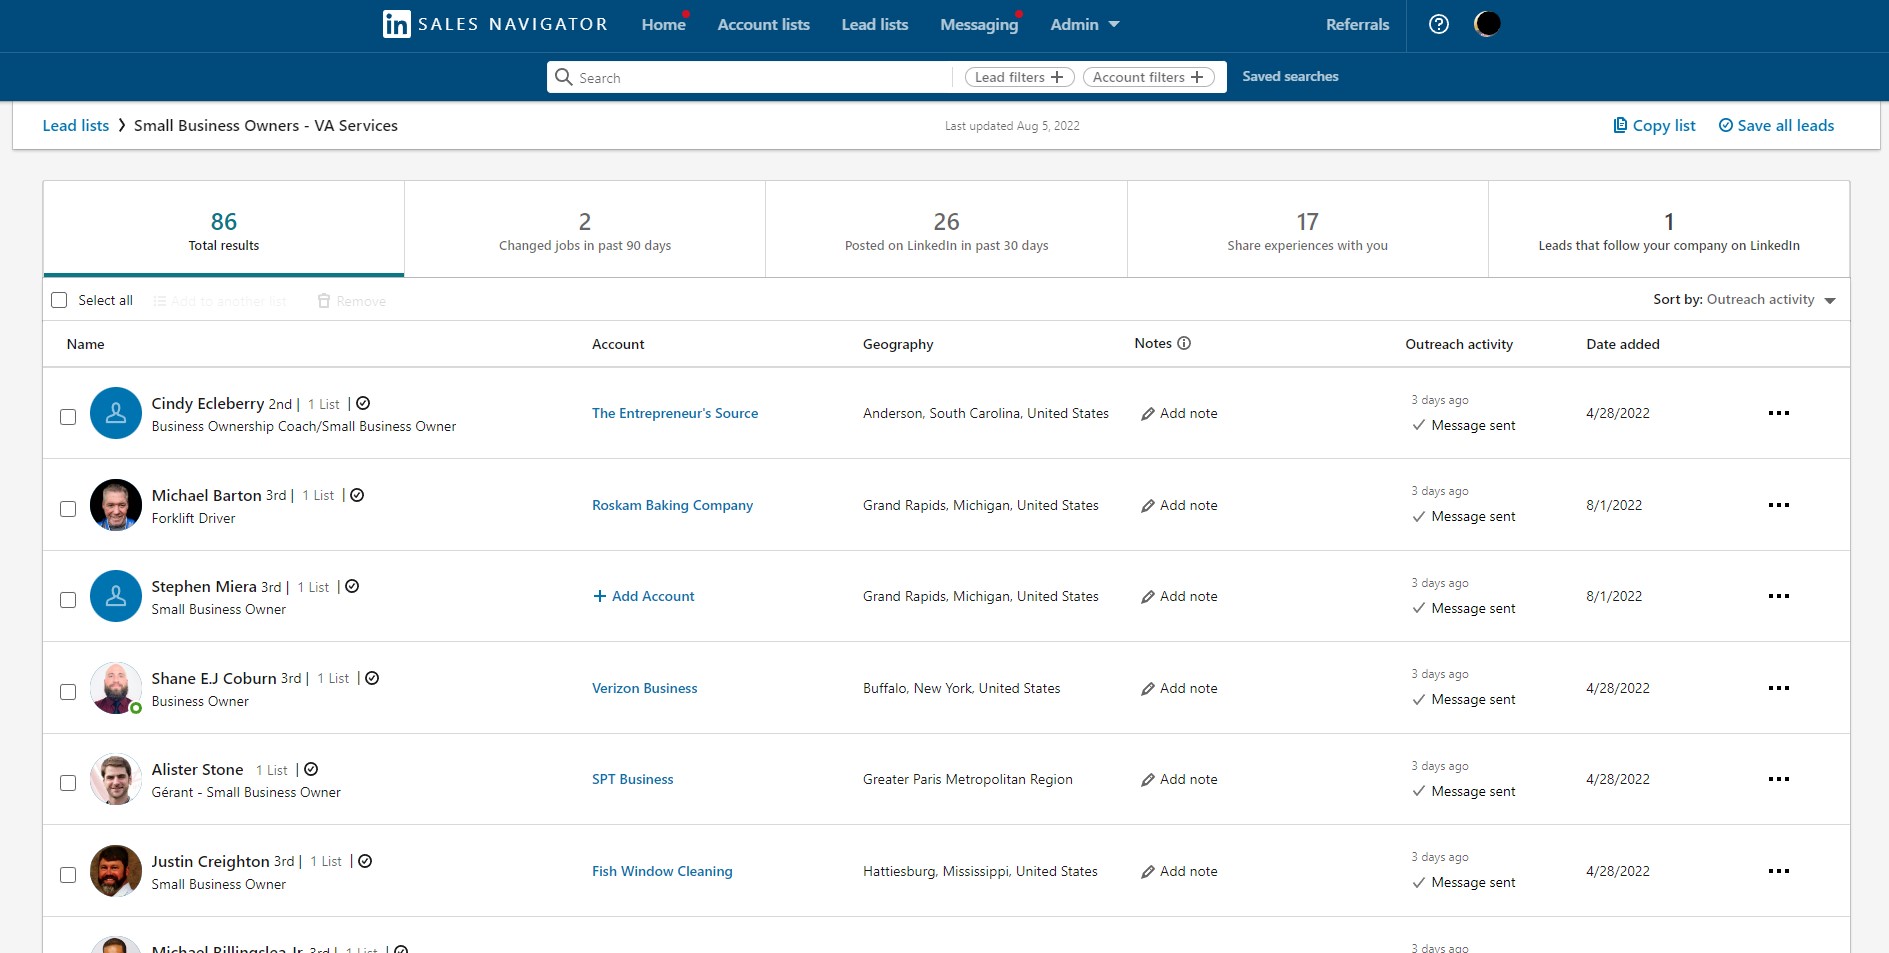
Task: Click the Notes info icon
Action: 1184,343
